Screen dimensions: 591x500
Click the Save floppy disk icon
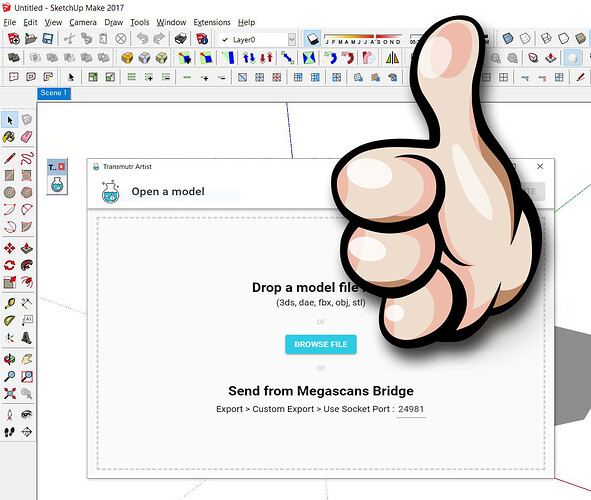47,39
